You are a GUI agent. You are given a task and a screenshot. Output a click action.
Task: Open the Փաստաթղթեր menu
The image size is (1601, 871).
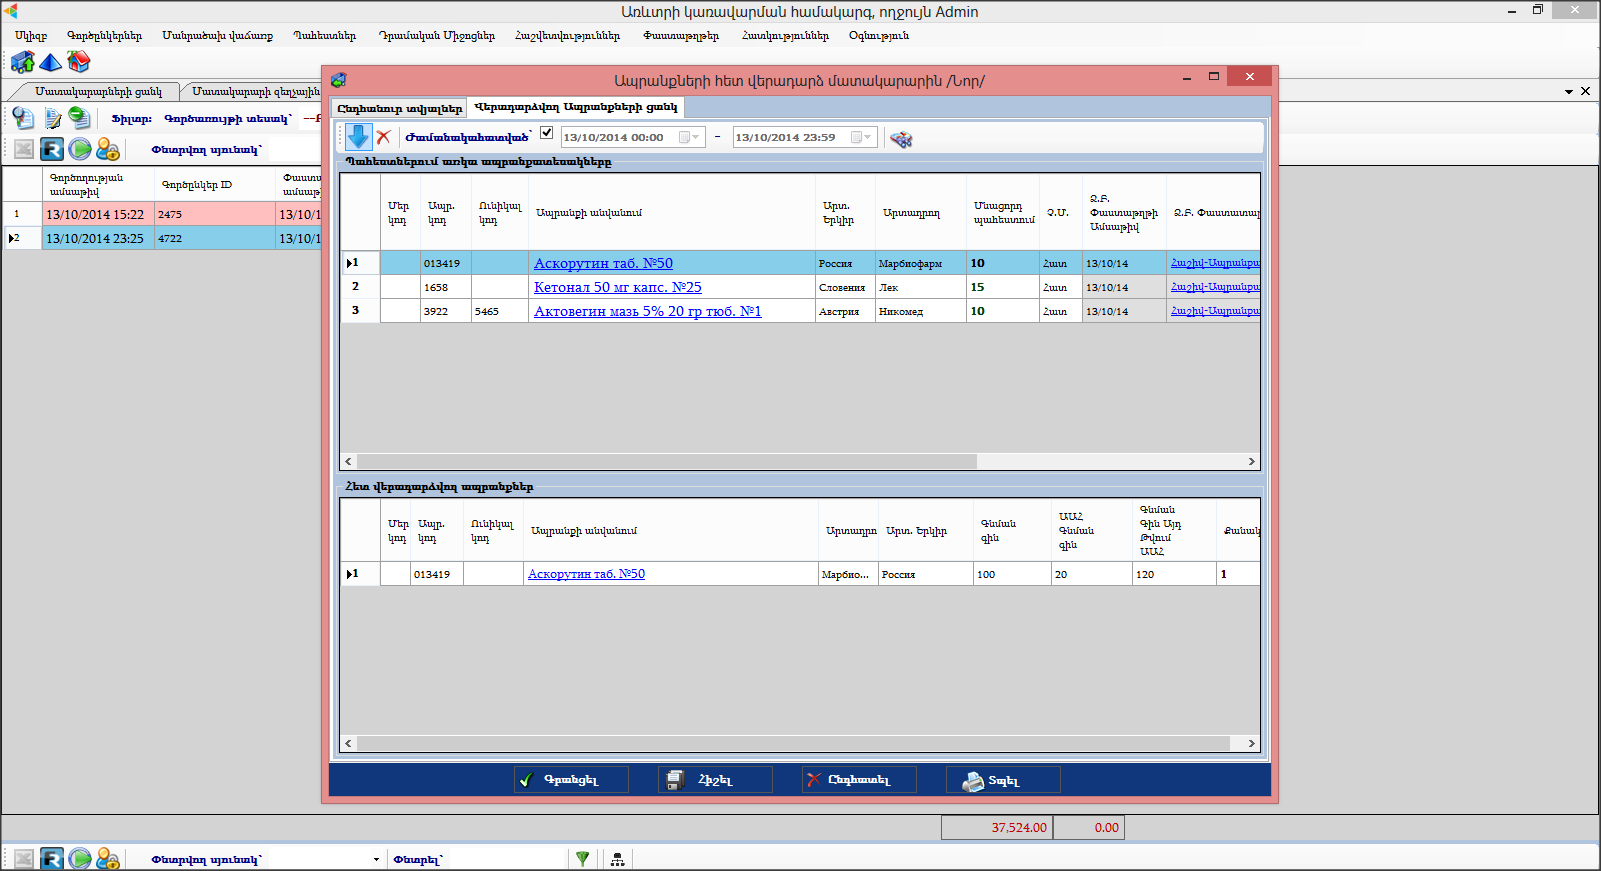coord(681,35)
